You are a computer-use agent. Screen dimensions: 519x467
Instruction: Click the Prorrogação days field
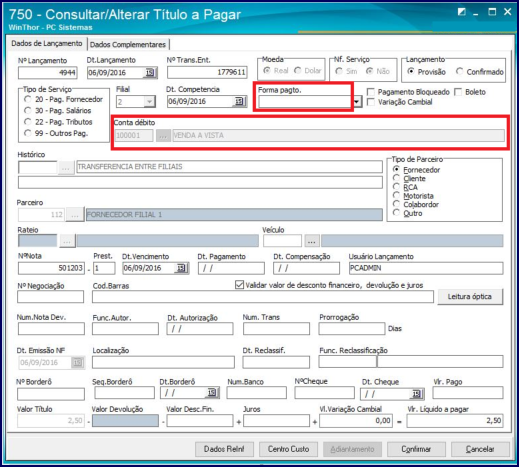pyautogui.click(x=352, y=329)
